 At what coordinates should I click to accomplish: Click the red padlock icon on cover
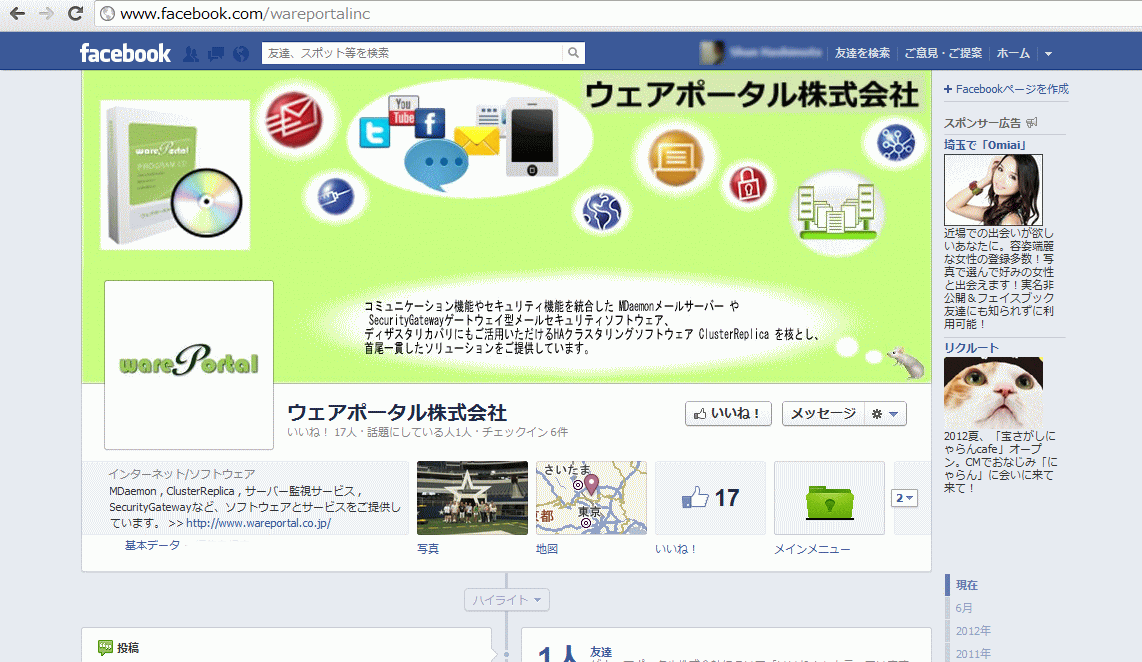coord(749,184)
